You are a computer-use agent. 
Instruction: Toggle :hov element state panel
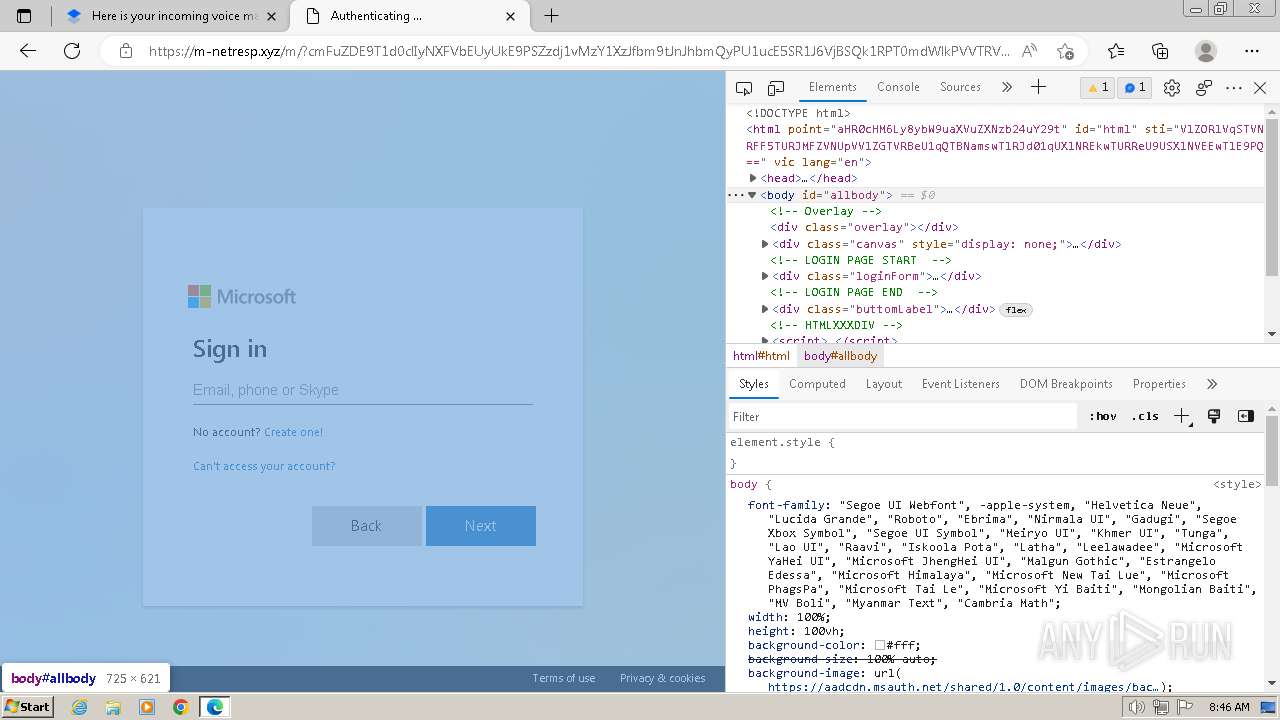[x=1103, y=416]
